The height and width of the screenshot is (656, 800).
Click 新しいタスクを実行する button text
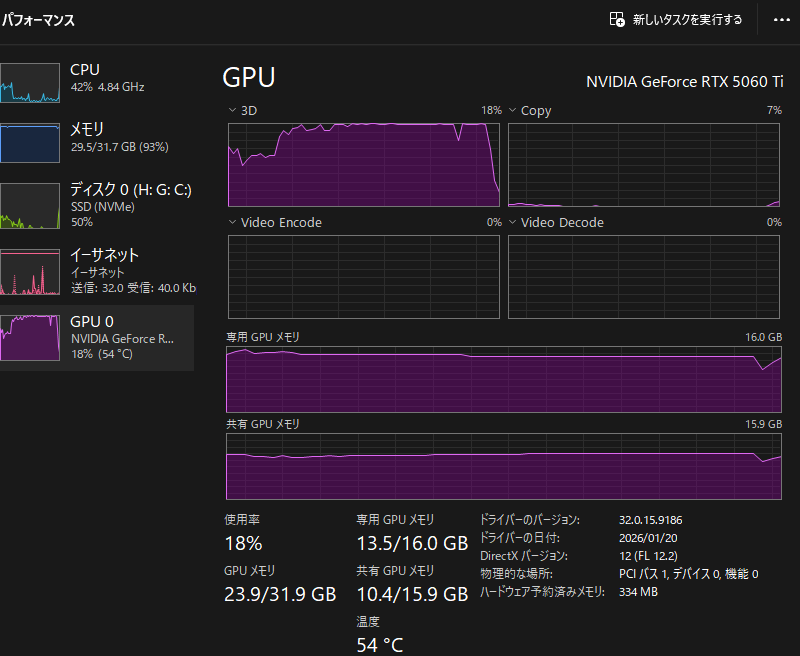[x=687, y=20]
